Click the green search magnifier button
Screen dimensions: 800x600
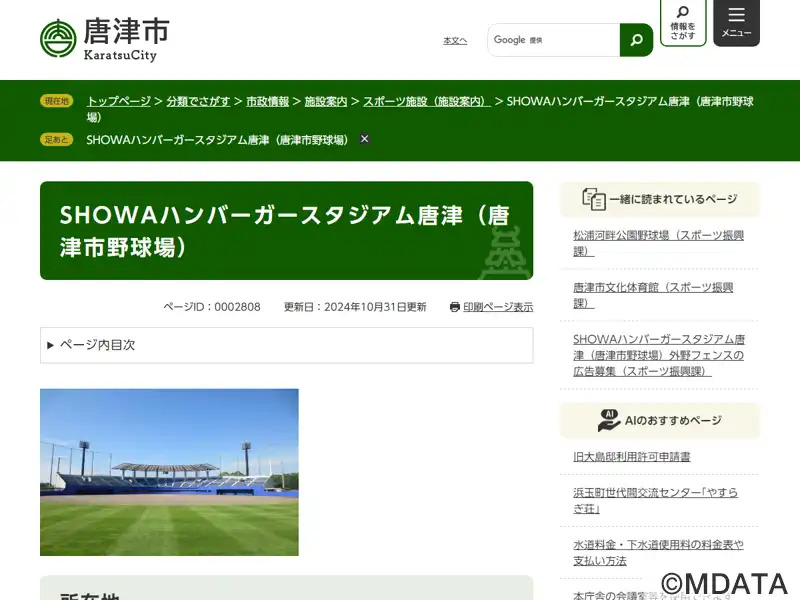pos(636,40)
